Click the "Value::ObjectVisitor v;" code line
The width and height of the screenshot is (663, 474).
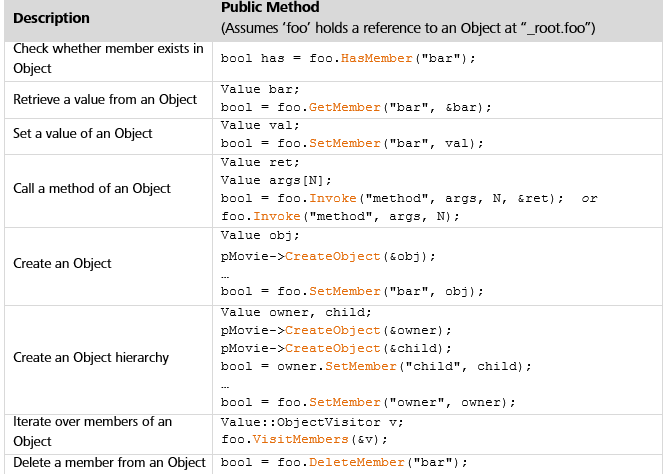298,421
